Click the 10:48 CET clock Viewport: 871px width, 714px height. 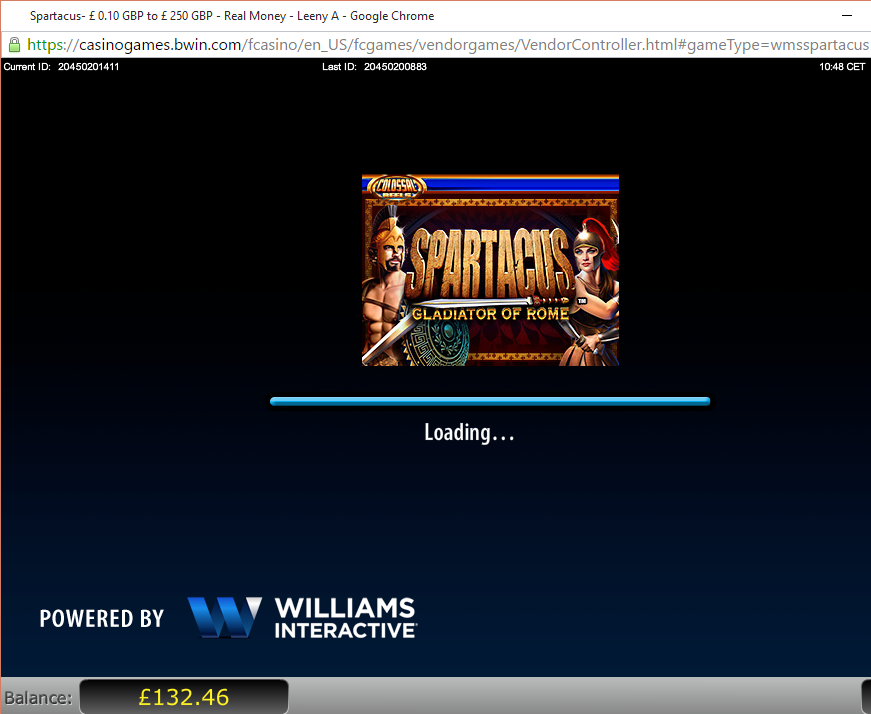tap(842, 67)
